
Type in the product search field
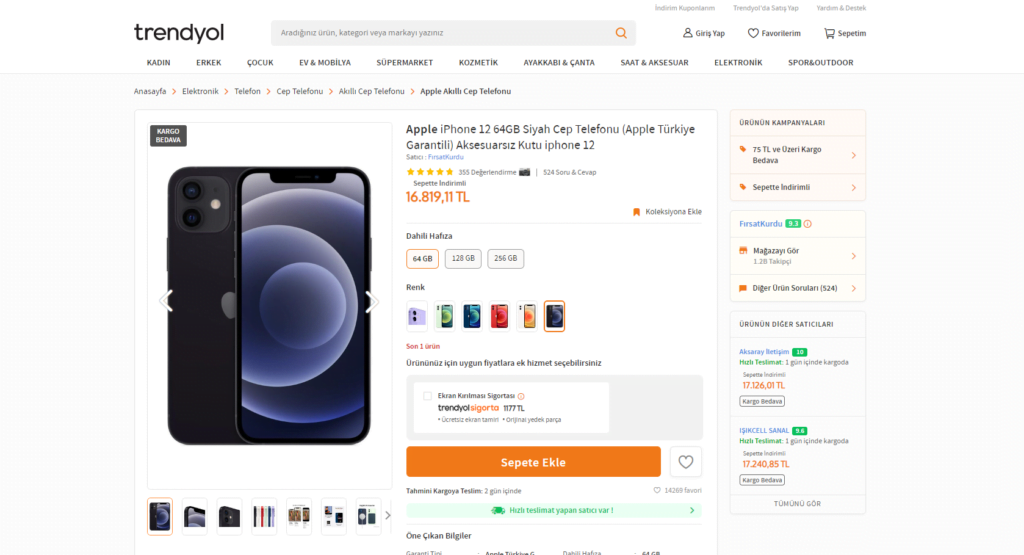pyautogui.click(x=440, y=33)
